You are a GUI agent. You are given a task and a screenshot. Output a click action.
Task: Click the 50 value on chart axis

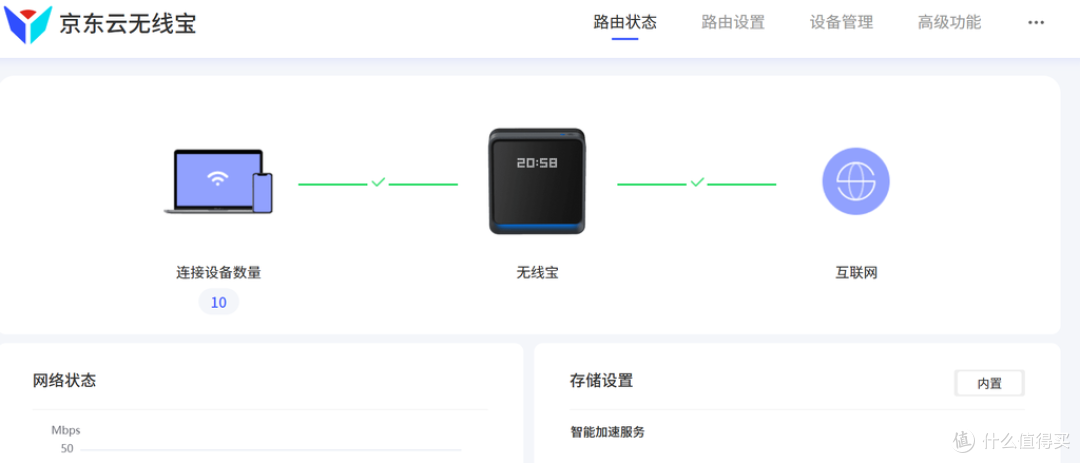click(x=67, y=449)
